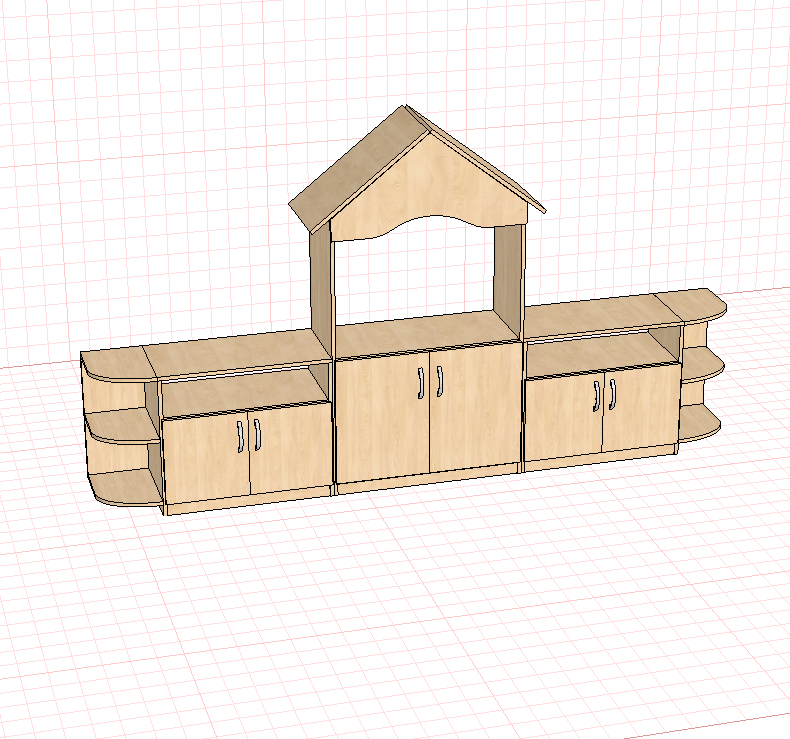Select the right cabinet's top board
Image resolution: width=790 pixels, height=739 pixels.
(602, 316)
